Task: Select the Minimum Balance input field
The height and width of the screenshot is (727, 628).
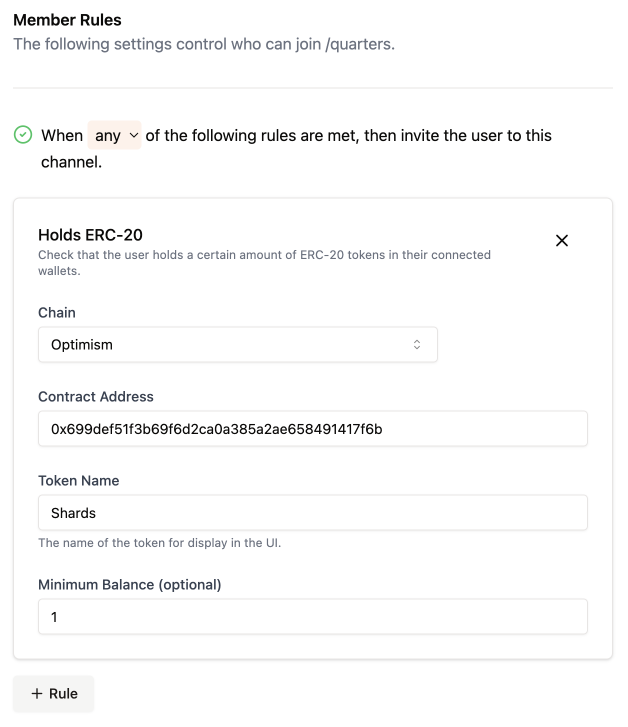Action: [312, 617]
